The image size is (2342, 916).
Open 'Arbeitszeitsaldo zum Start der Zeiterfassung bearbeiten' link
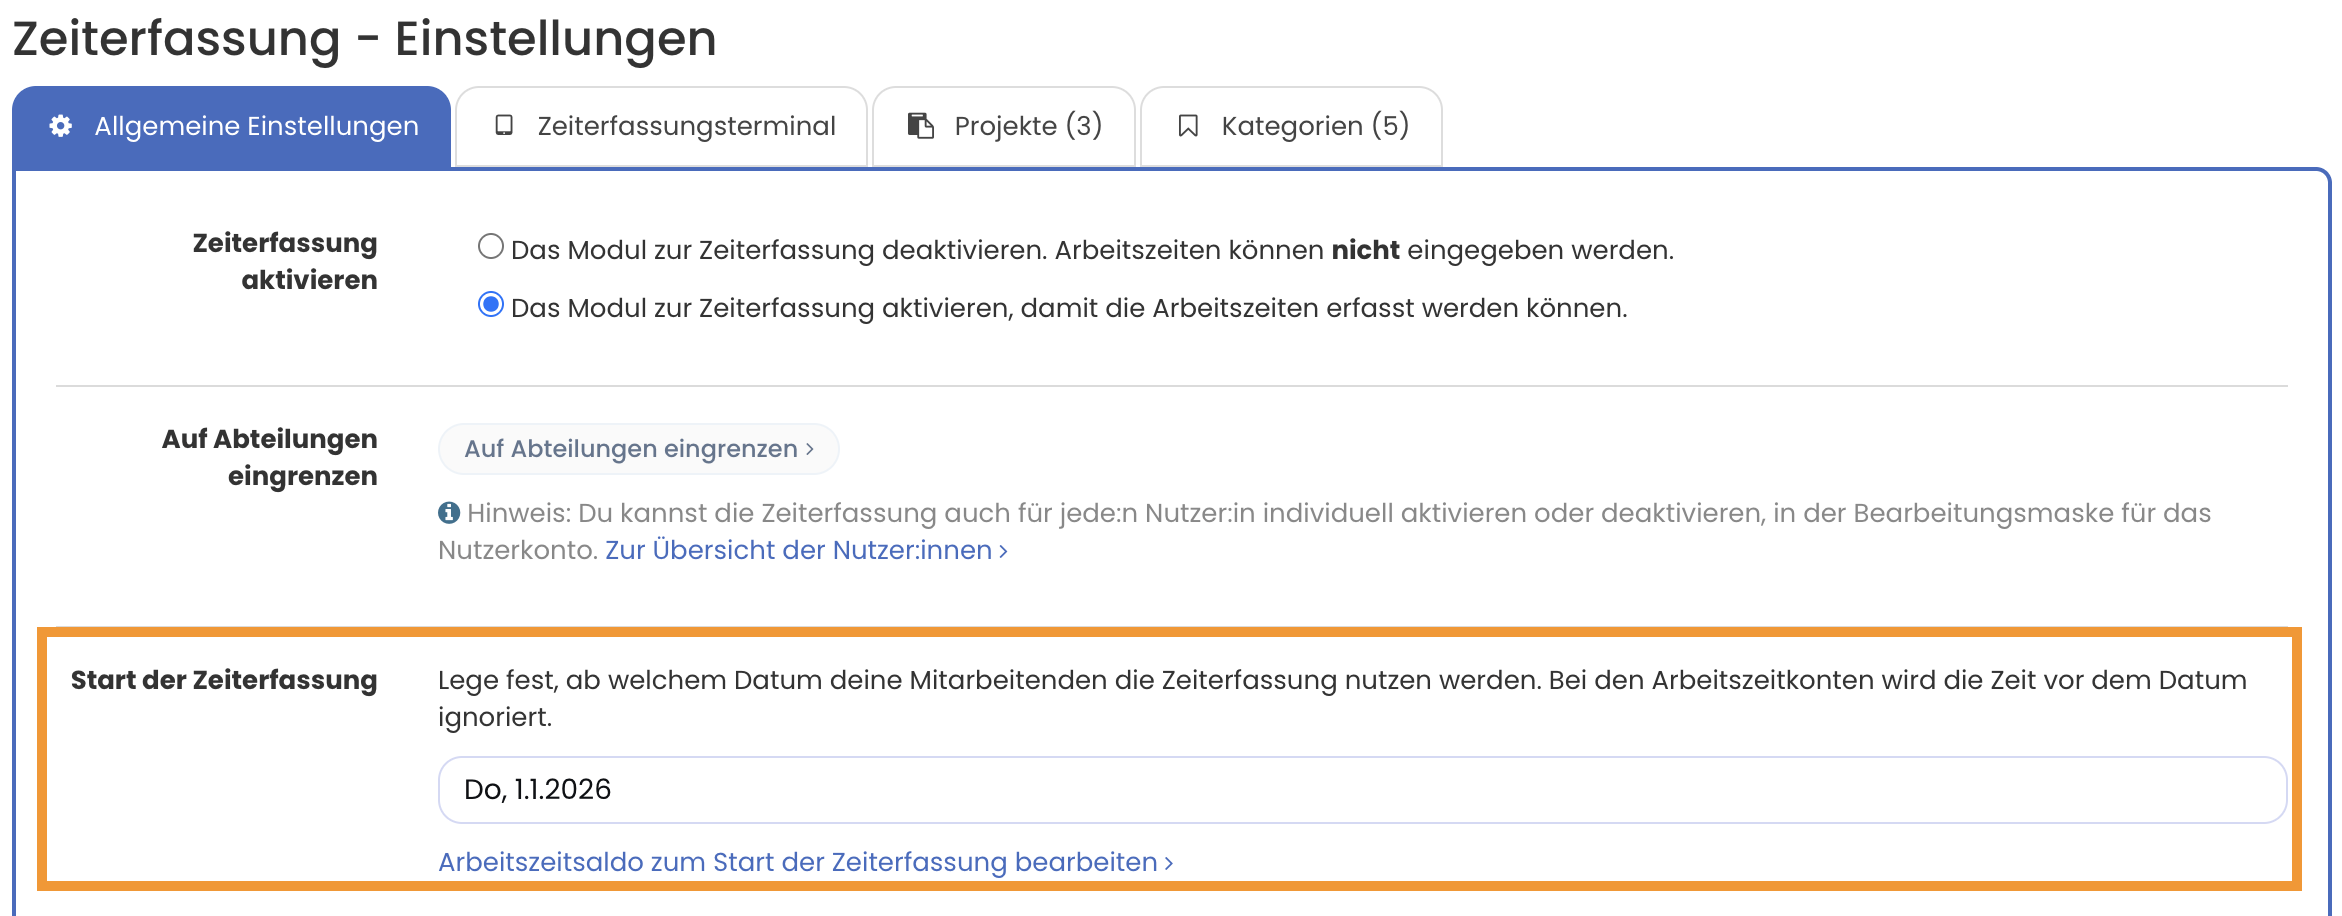pyautogui.click(x=797, y=862)
